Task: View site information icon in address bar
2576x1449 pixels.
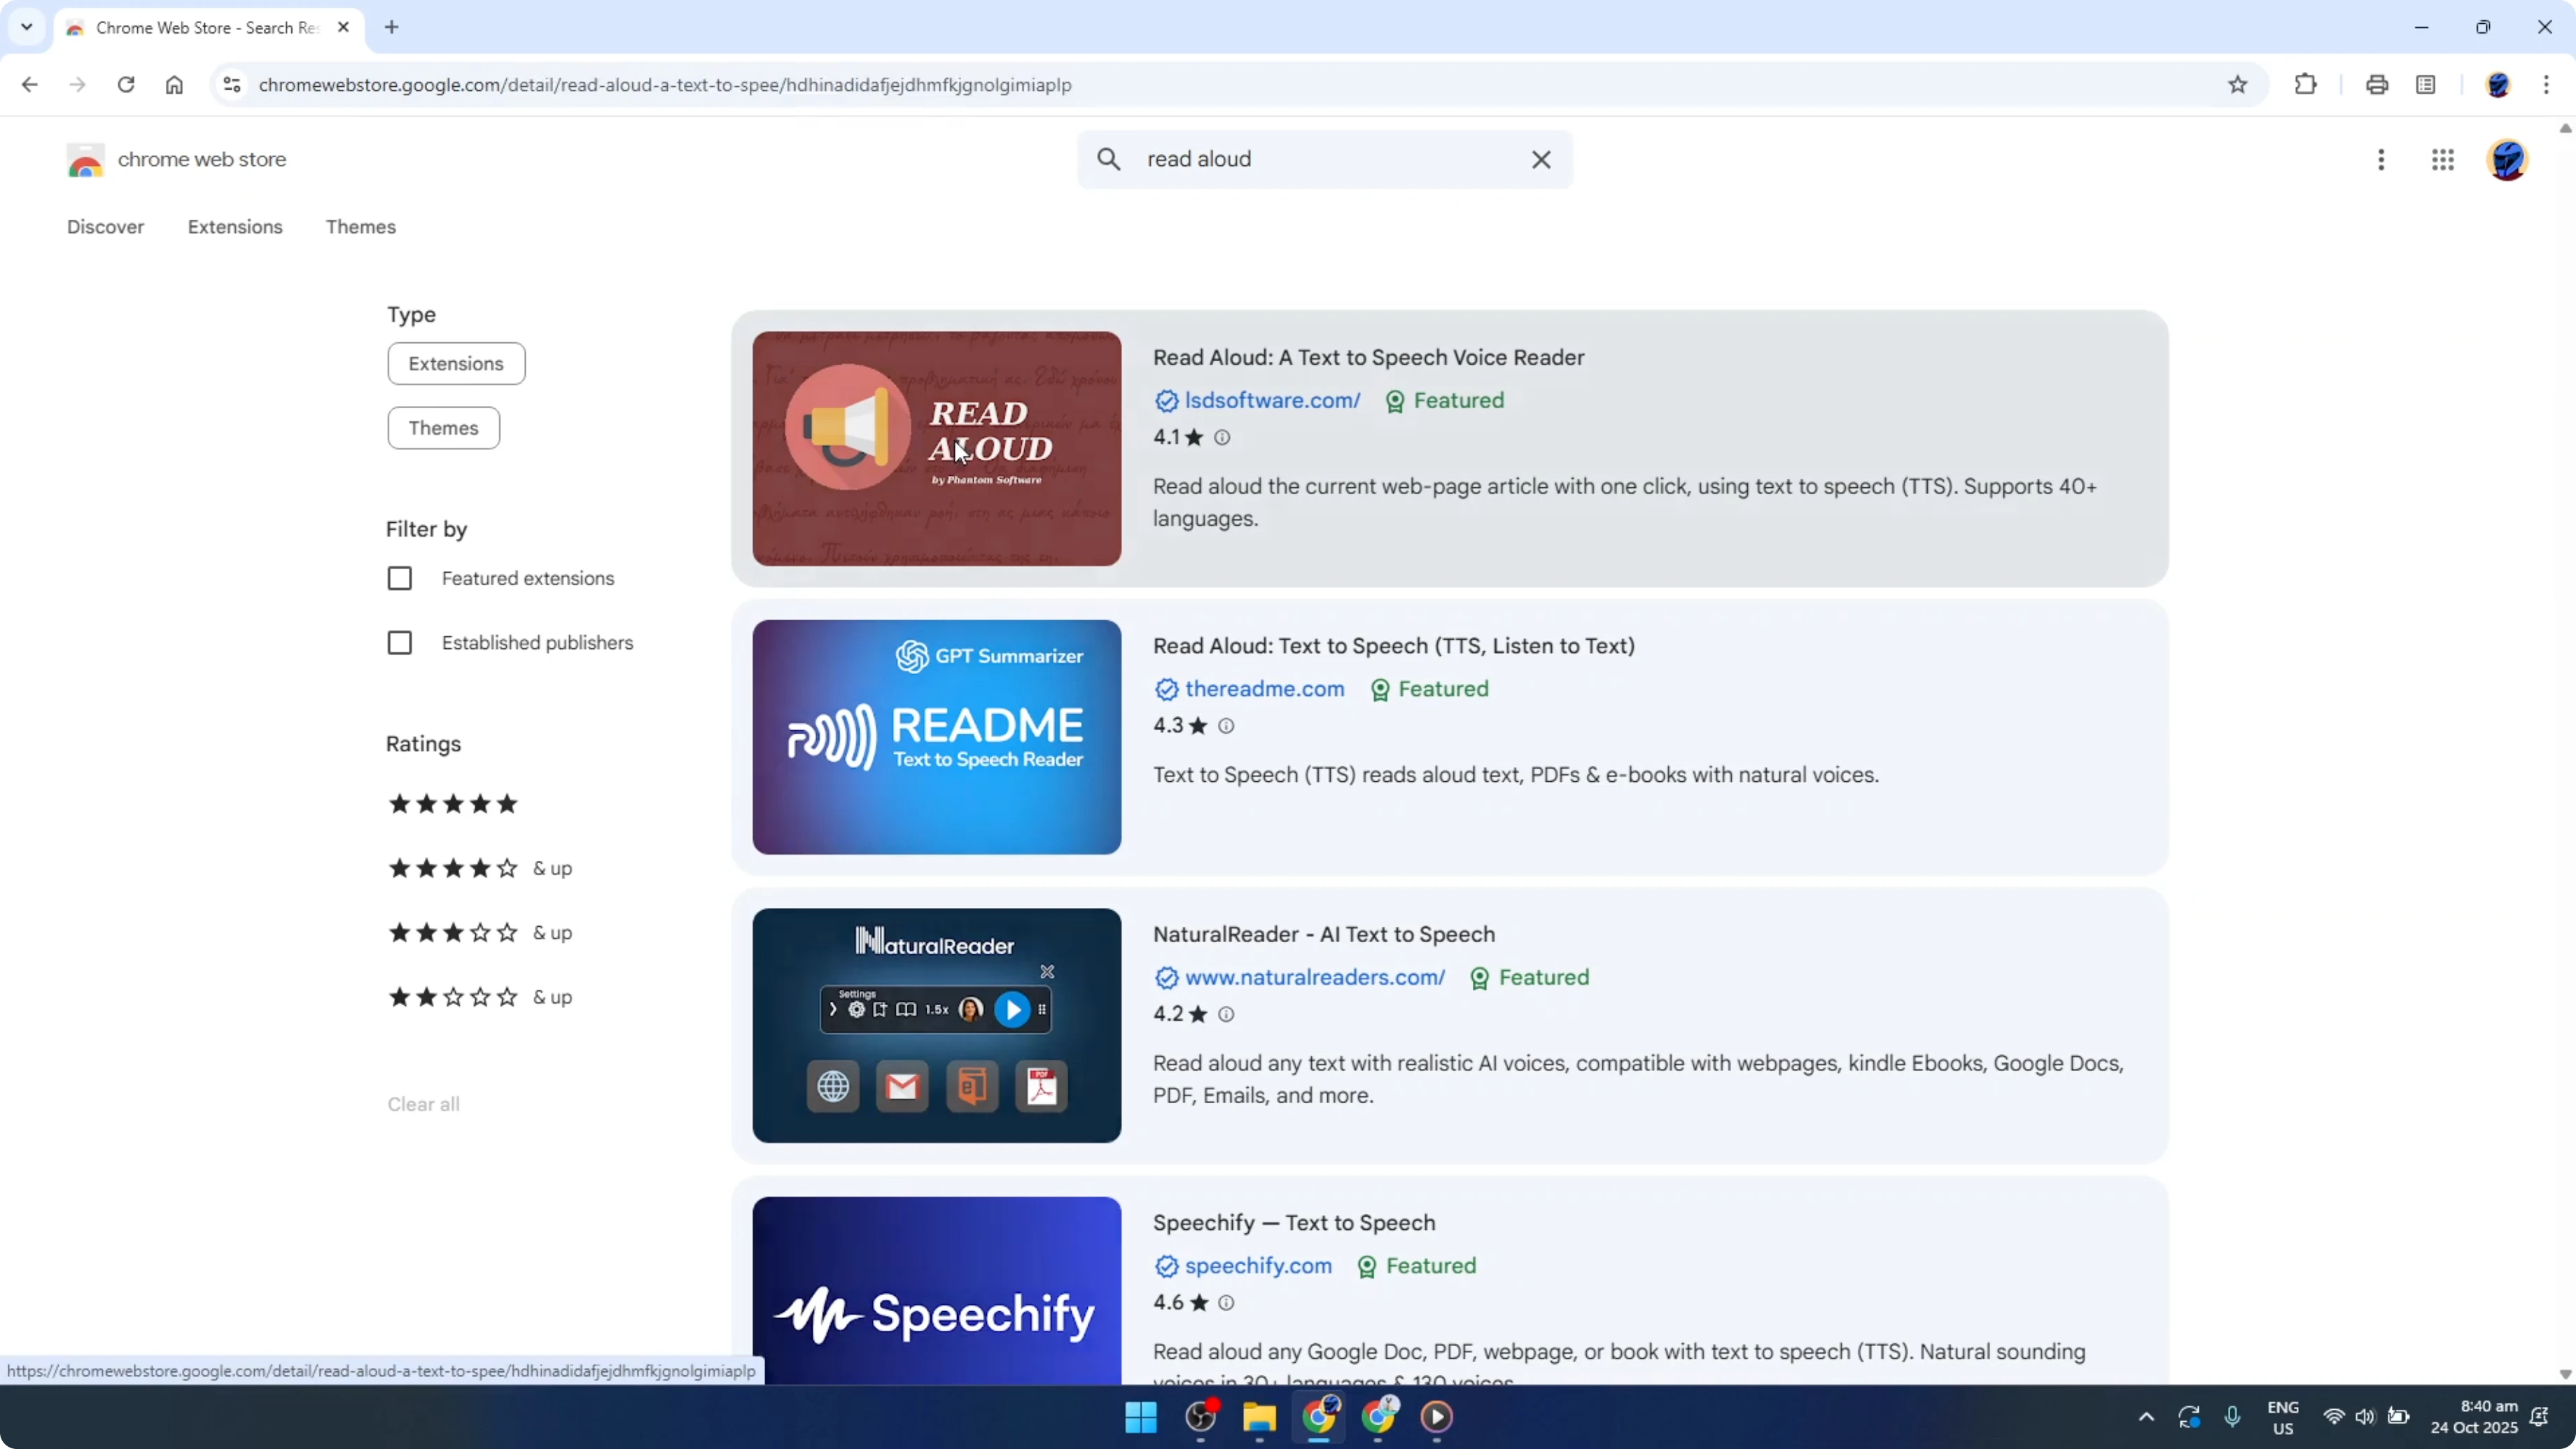Action: click(232, 85)
